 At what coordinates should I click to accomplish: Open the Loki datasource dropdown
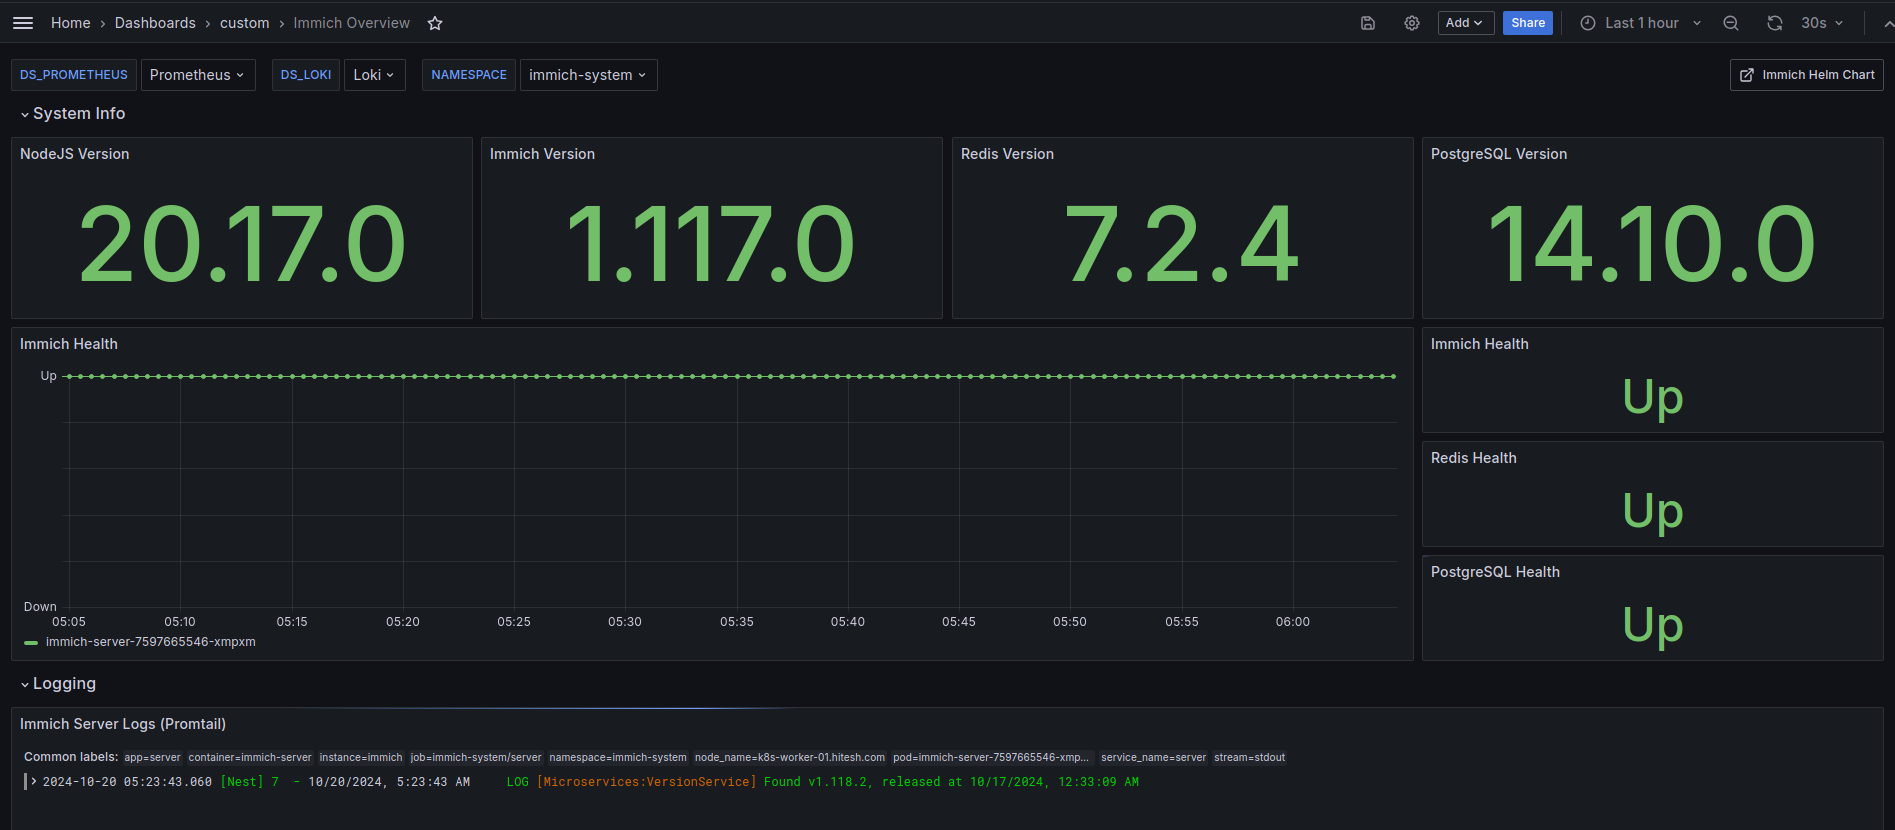pos(374,75)
